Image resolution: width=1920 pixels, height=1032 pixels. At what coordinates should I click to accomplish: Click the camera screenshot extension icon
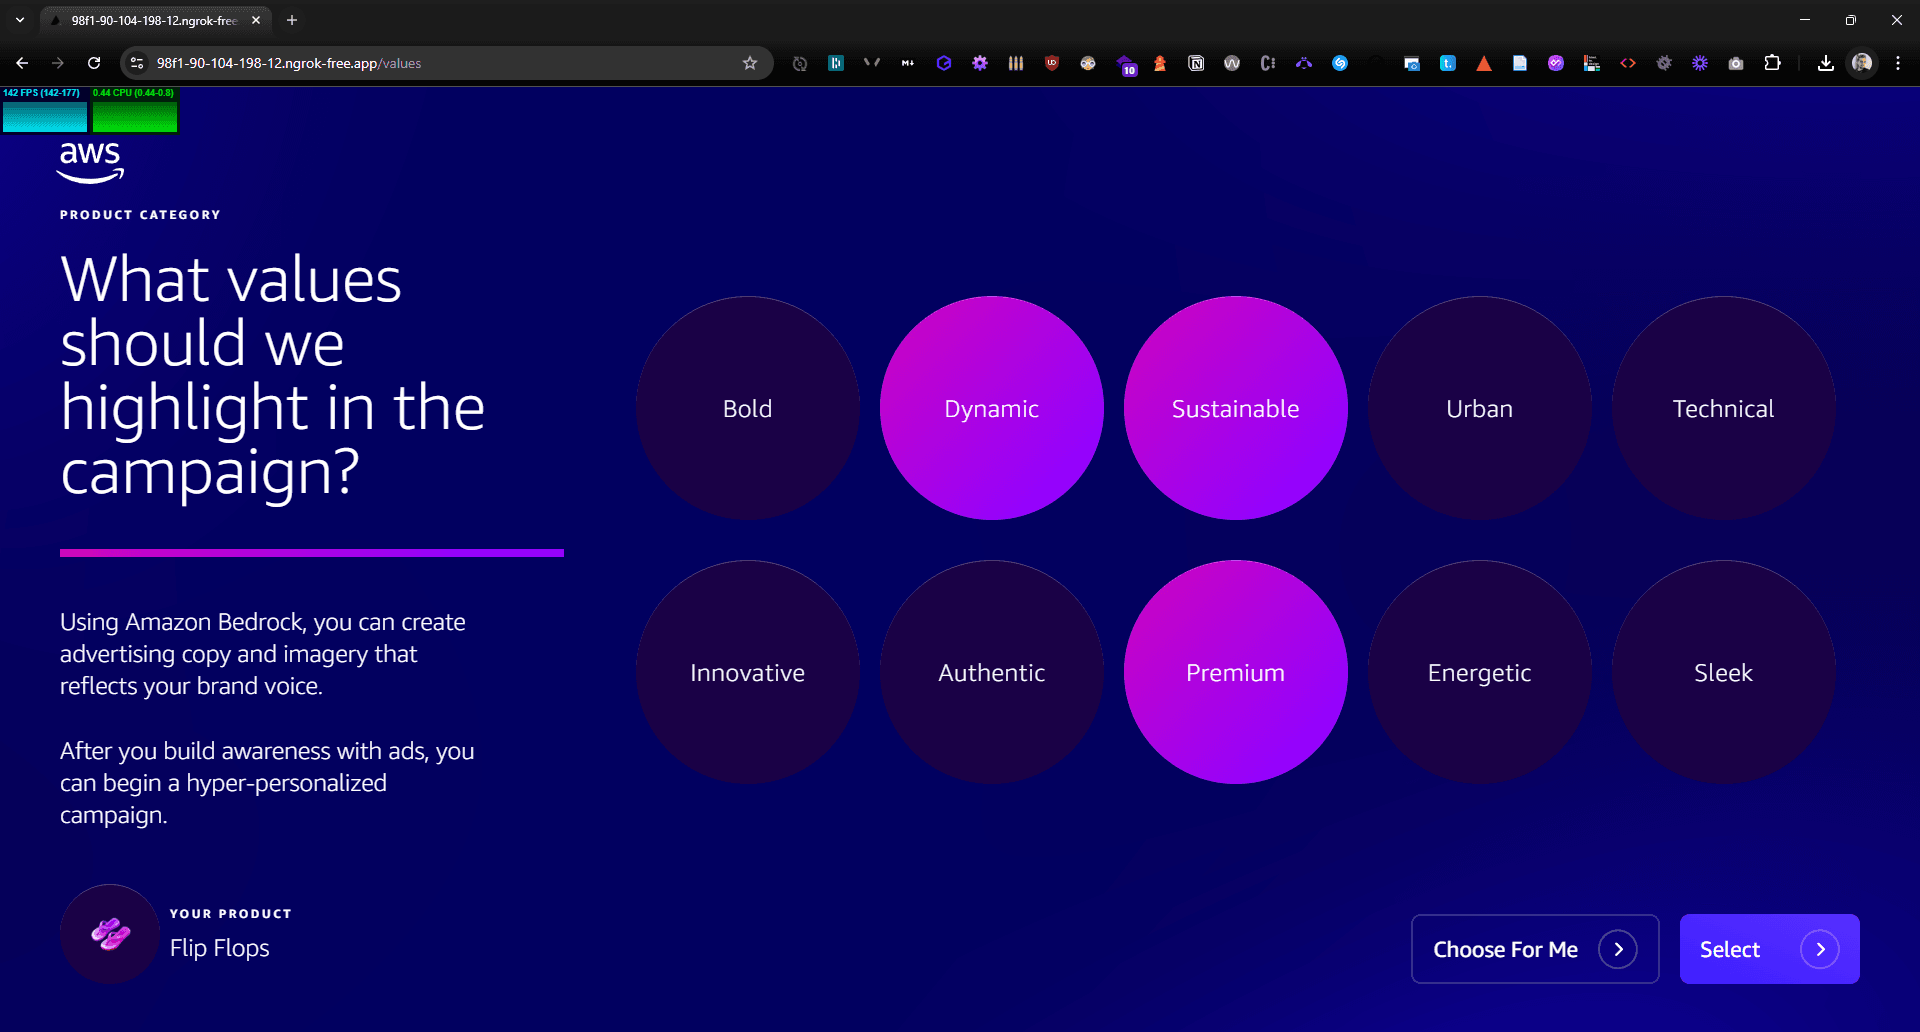1736,63
